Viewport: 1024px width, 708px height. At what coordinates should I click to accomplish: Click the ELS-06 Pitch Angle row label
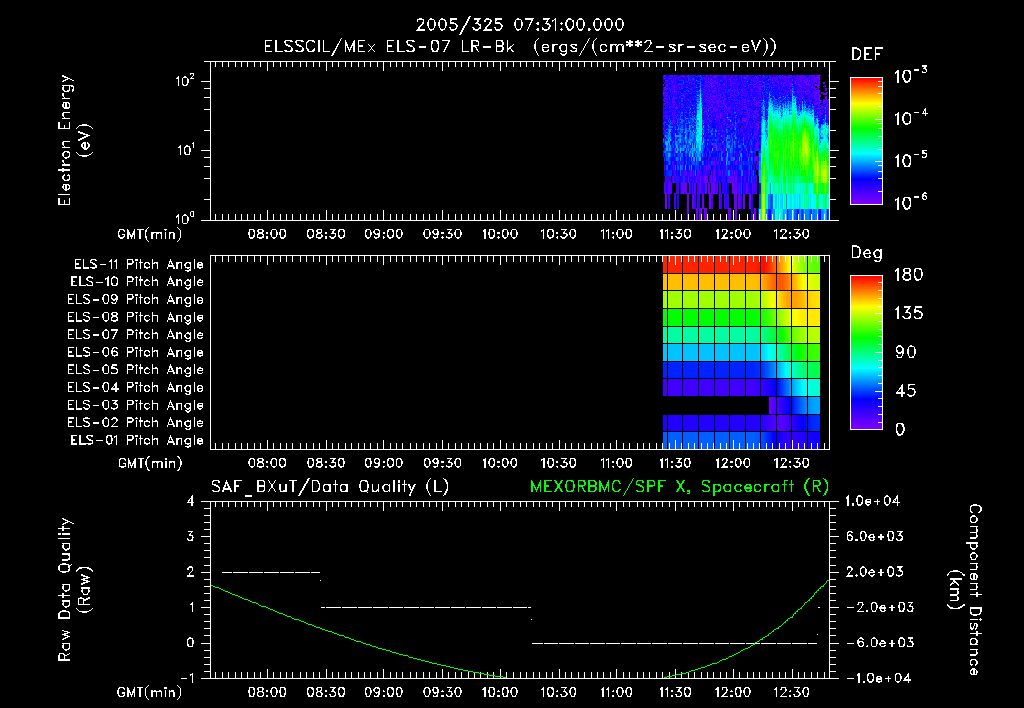coord(135,353)
